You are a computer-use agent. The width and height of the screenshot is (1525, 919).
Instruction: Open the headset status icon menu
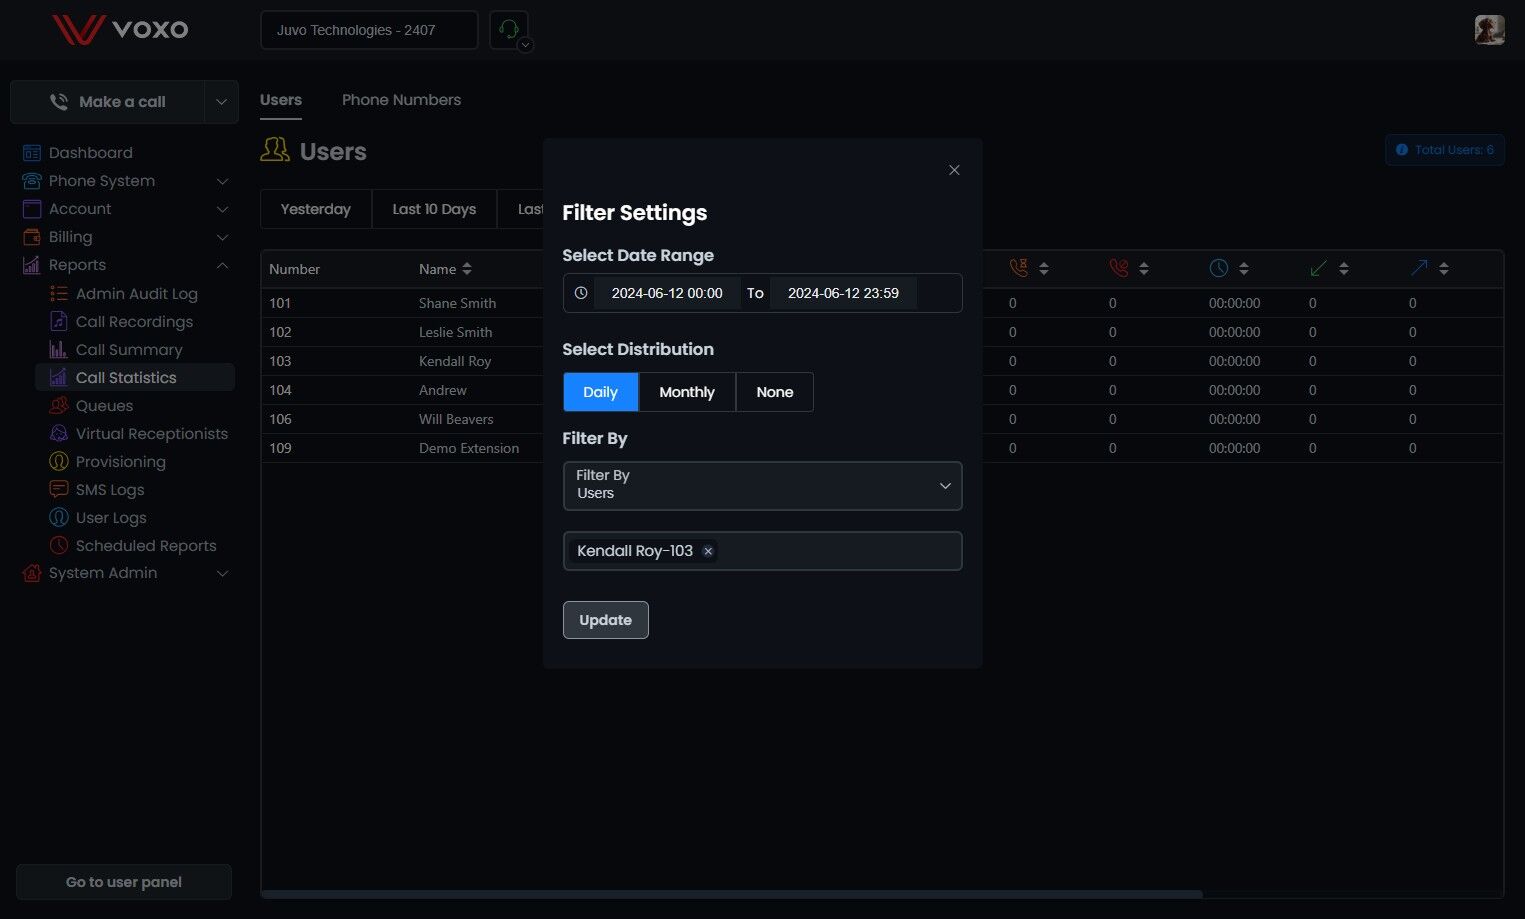(x=509, y=30)
